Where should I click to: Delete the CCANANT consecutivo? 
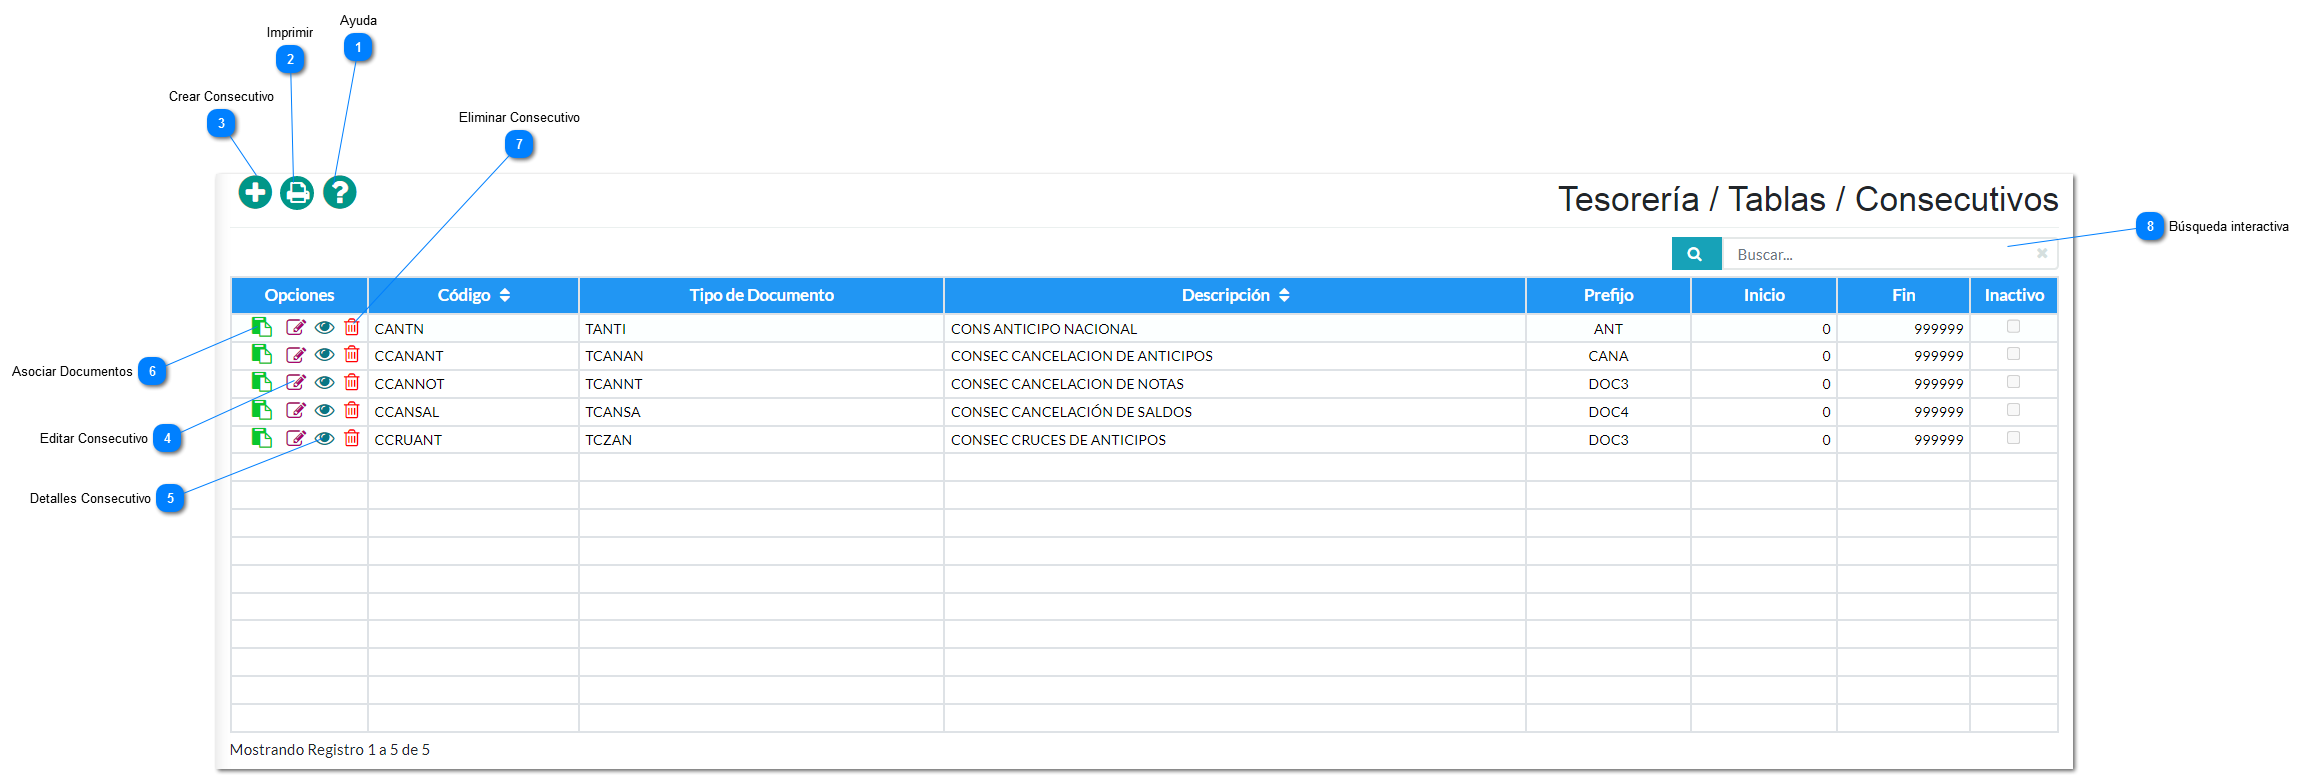click(x=352, y=354)
